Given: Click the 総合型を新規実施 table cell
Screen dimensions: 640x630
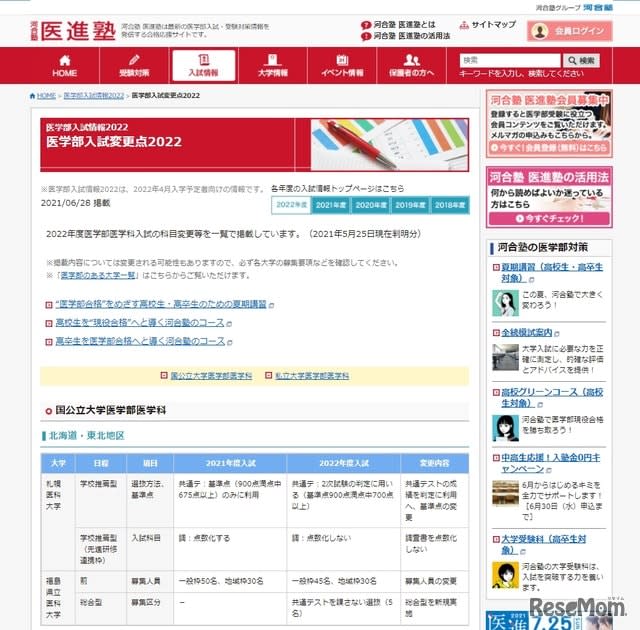Looking at the screenshot, I should pos(435,608).
